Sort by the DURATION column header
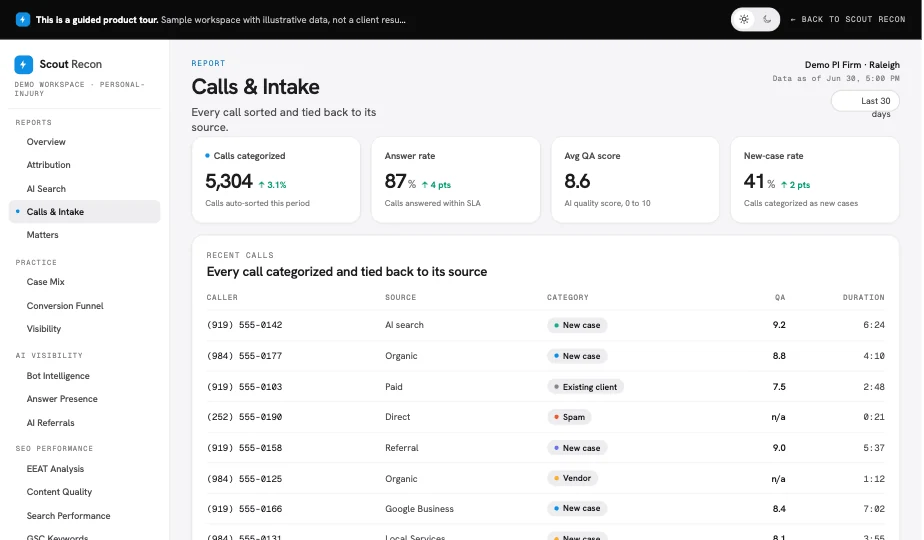Viewport: 924px width, 540px height. 863,298
